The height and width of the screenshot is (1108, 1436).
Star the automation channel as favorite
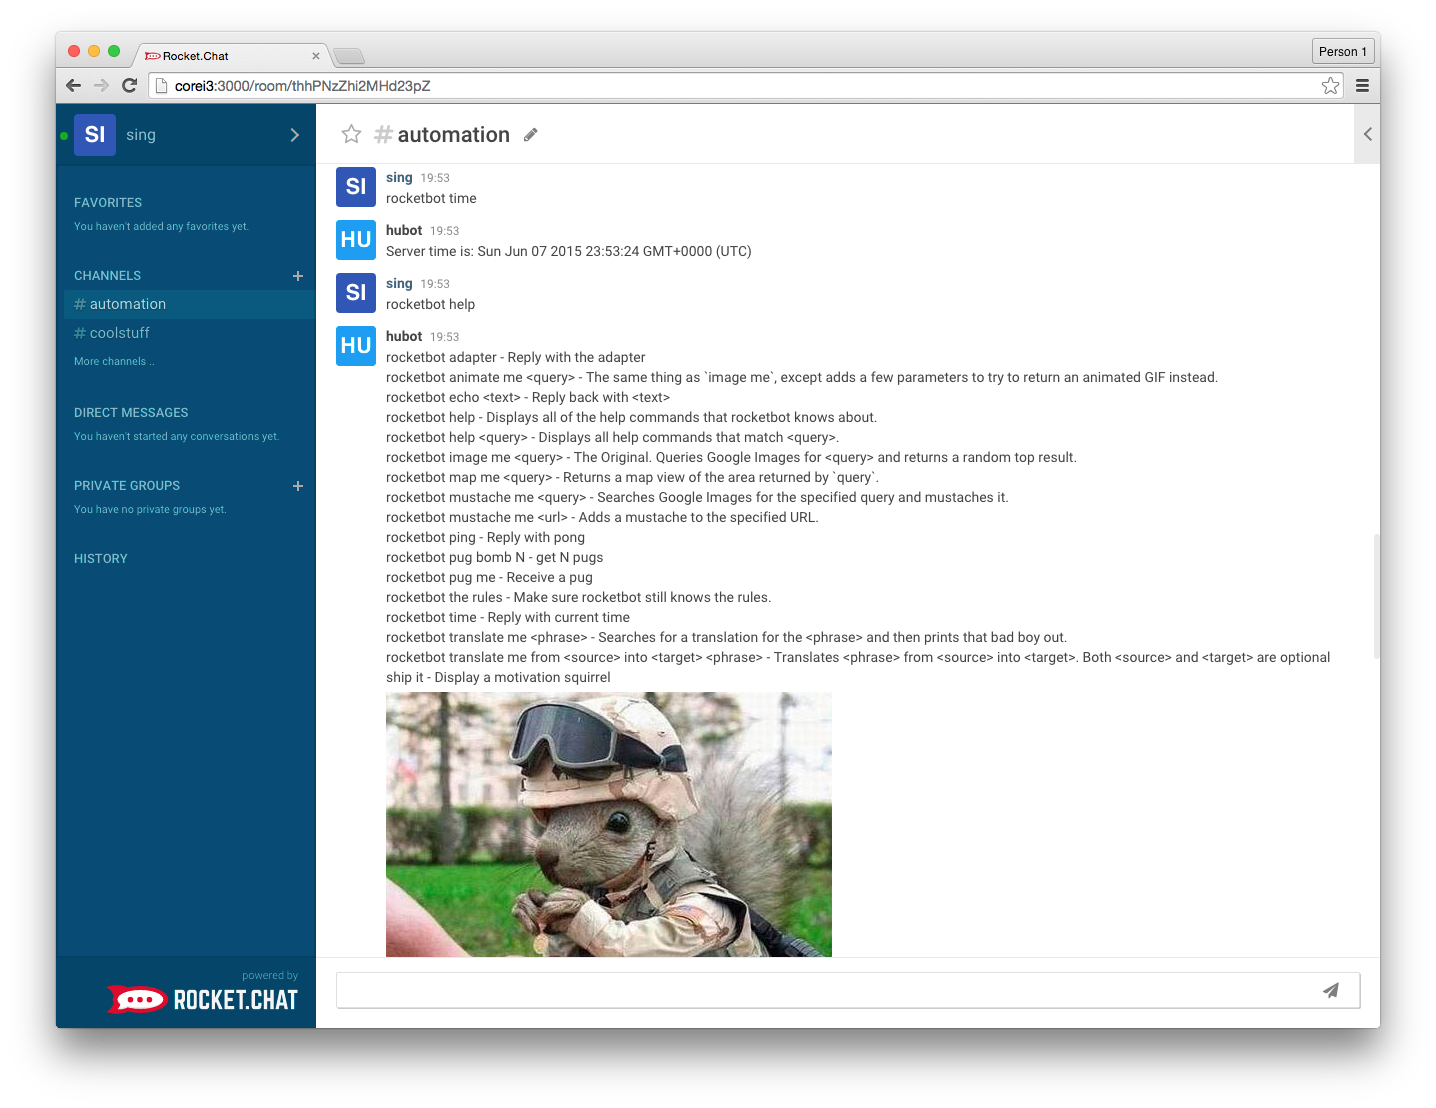pos(351,134)
